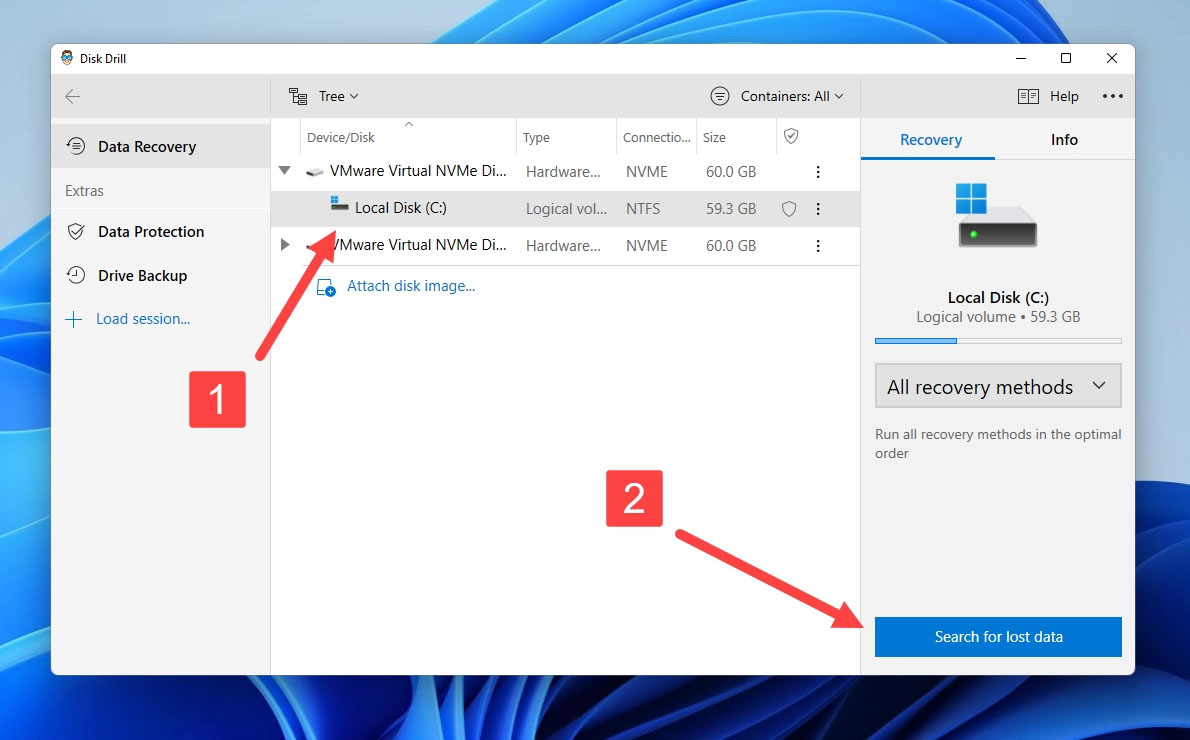Click the 59.3 GB size cell
This screenshot has width=1190, height=740.
pos(731,209)
